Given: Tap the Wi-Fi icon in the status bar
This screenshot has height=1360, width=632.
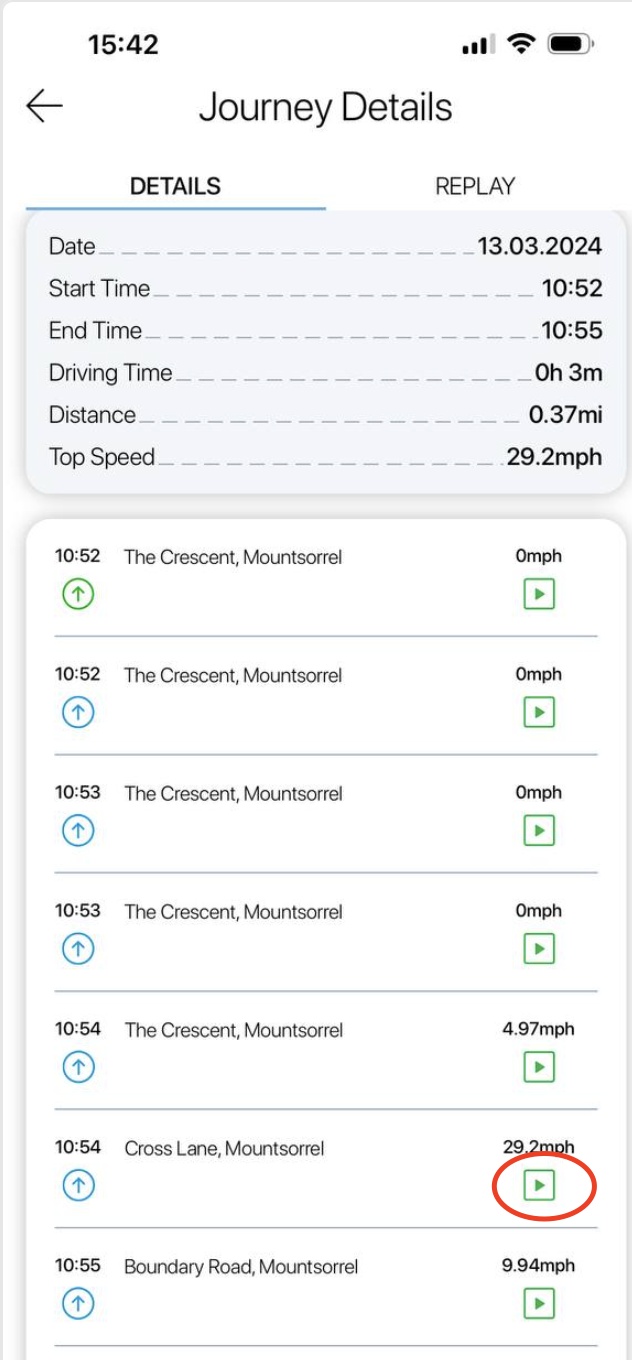Looking at the screenshot, I should pos(523,44).
